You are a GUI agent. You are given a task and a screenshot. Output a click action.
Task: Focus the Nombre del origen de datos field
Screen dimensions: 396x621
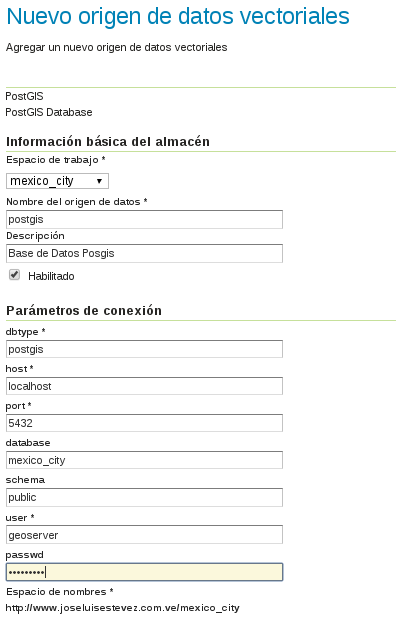pyautogui.click(x=145, y=219)
